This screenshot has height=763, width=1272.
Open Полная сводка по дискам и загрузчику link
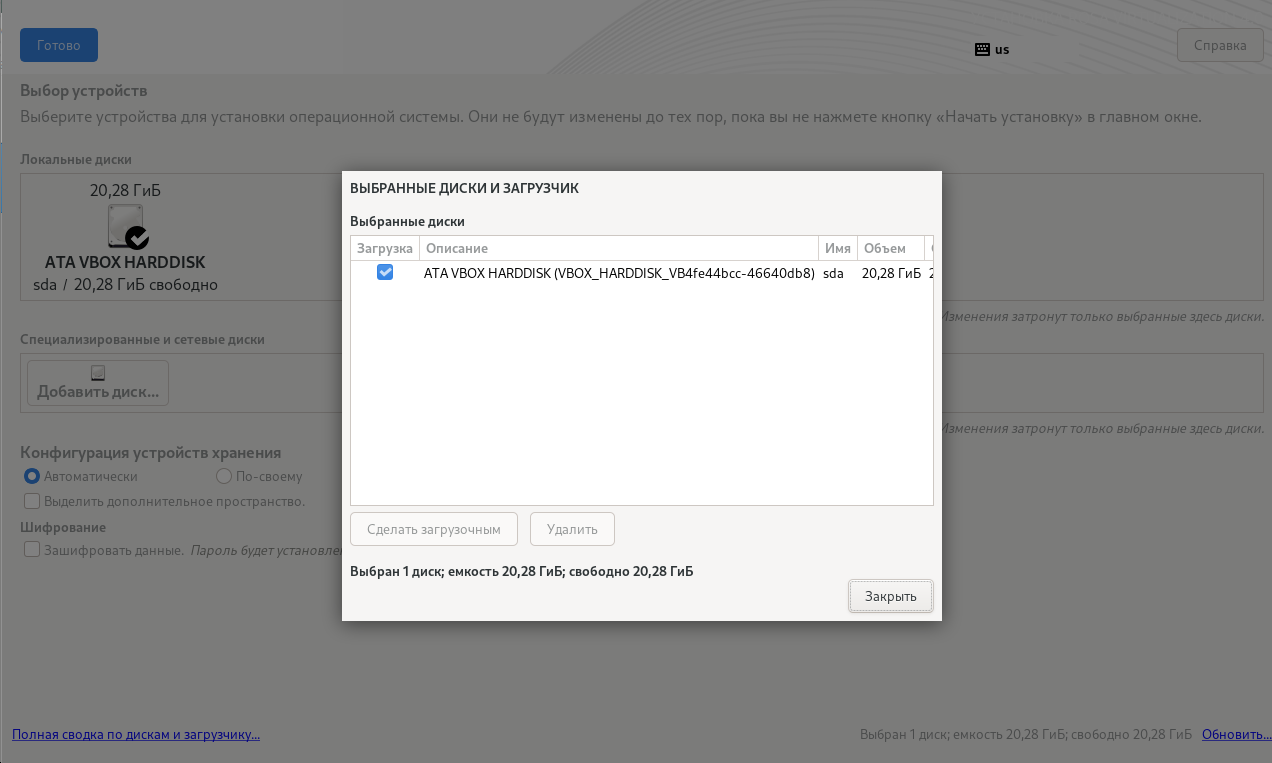pyautogui.click(x=136, y=734)
